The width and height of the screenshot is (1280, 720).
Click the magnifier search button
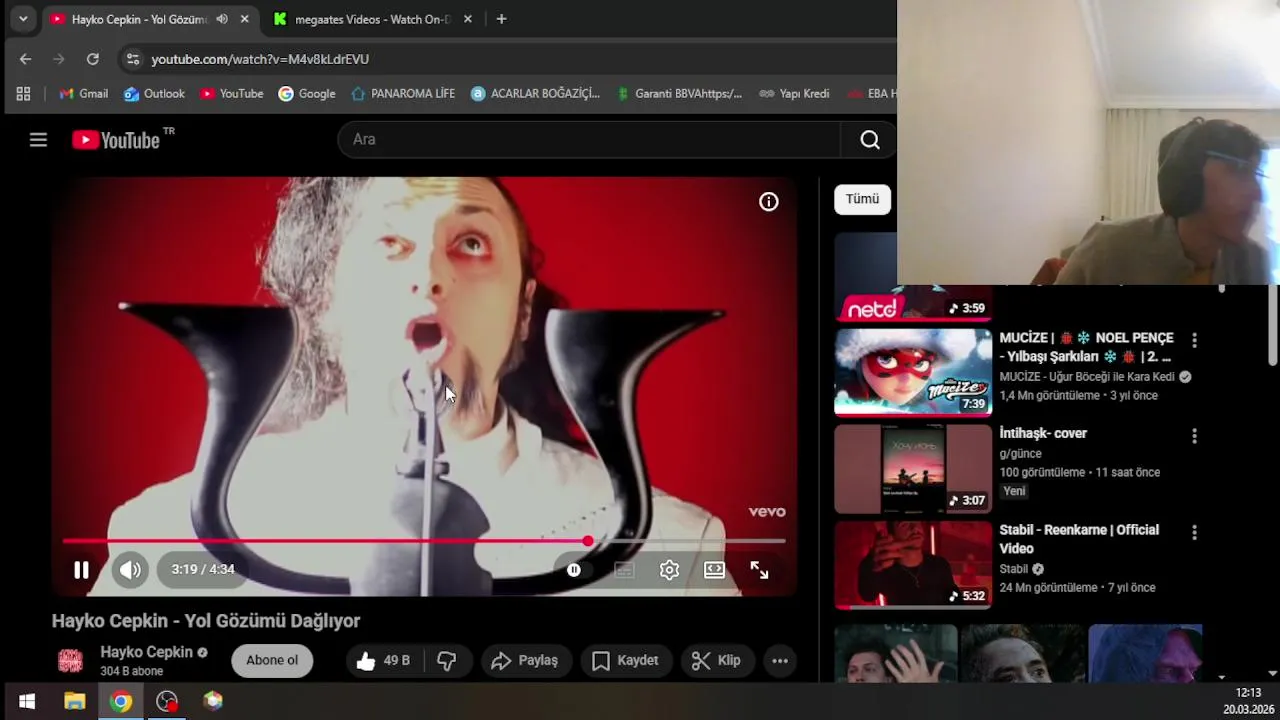[870, 140]
